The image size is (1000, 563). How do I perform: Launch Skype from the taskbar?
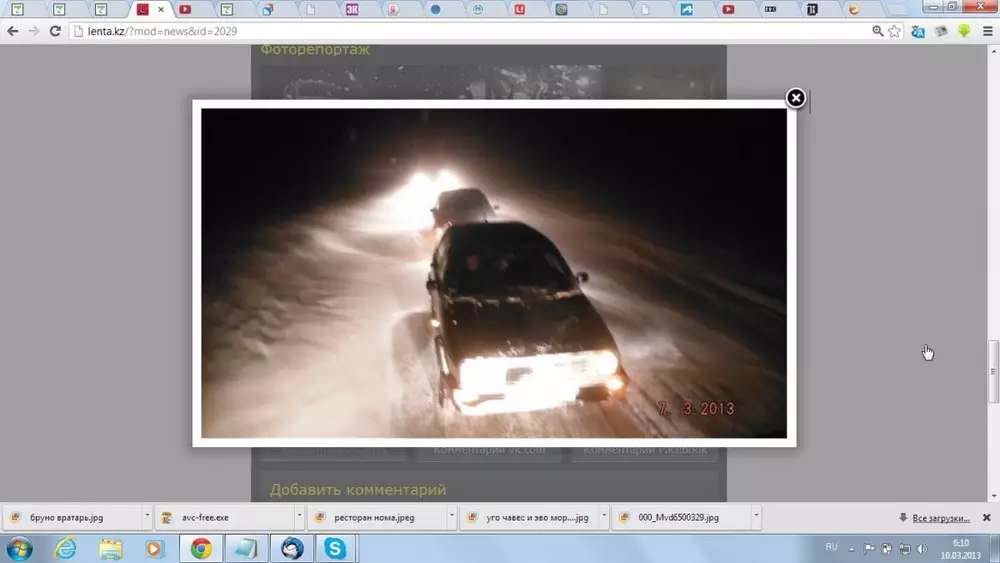334,548
